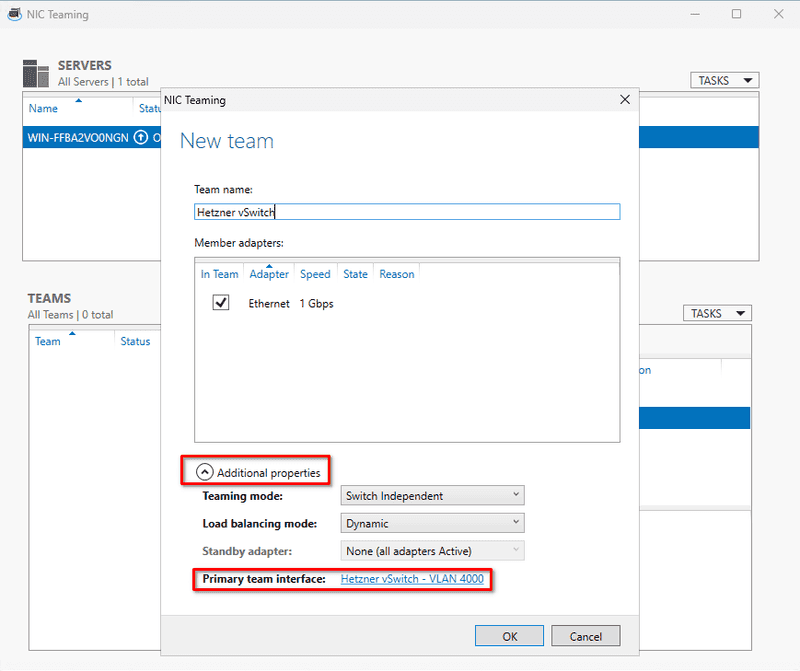The image size is (800, 671).
Task: Click the Speed column header
Action: pos(315,273)
